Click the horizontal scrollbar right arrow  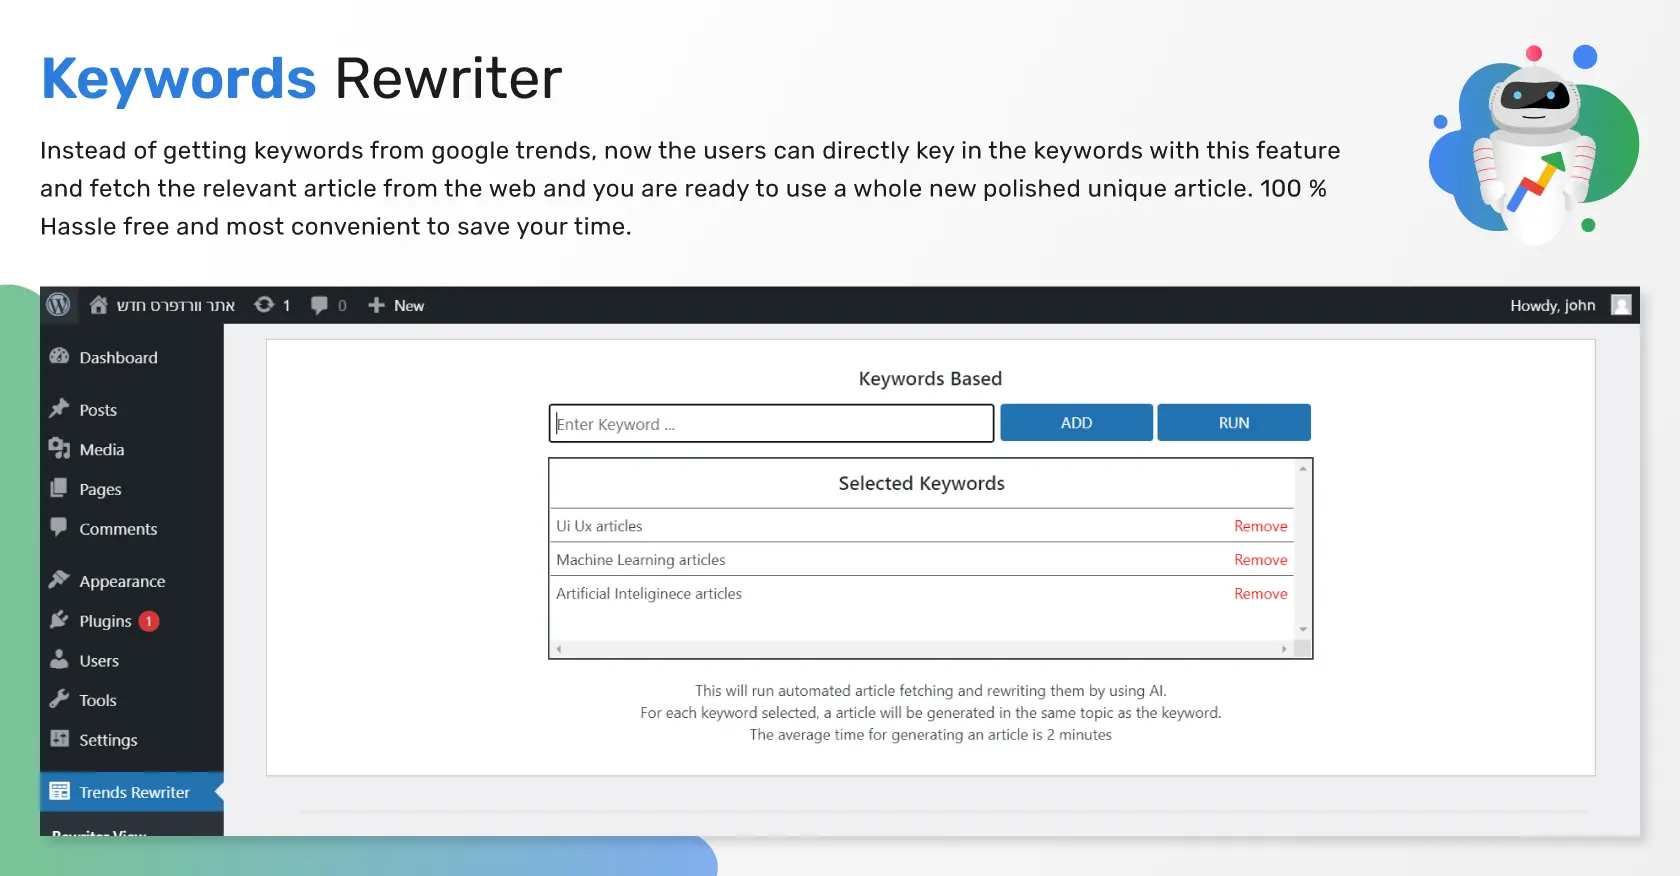point(1284,649)
